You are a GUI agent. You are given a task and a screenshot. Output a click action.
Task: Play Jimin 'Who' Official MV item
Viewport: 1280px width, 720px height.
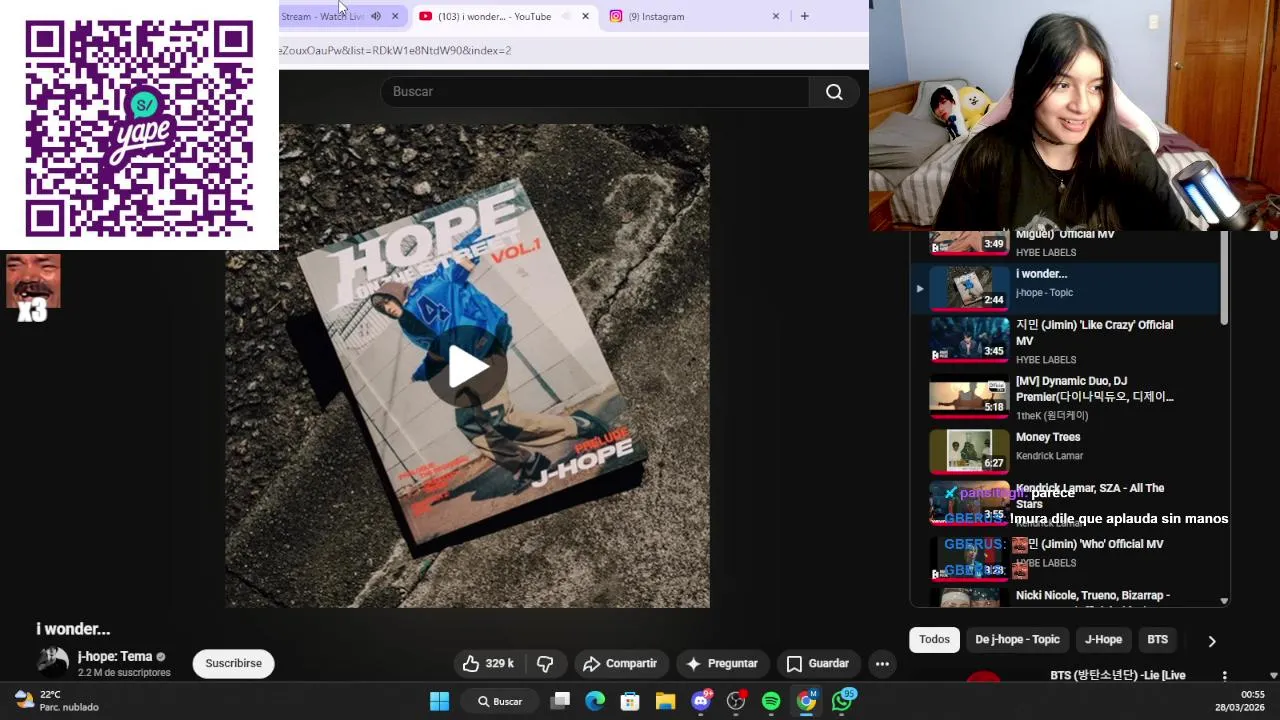point(1065,557)
